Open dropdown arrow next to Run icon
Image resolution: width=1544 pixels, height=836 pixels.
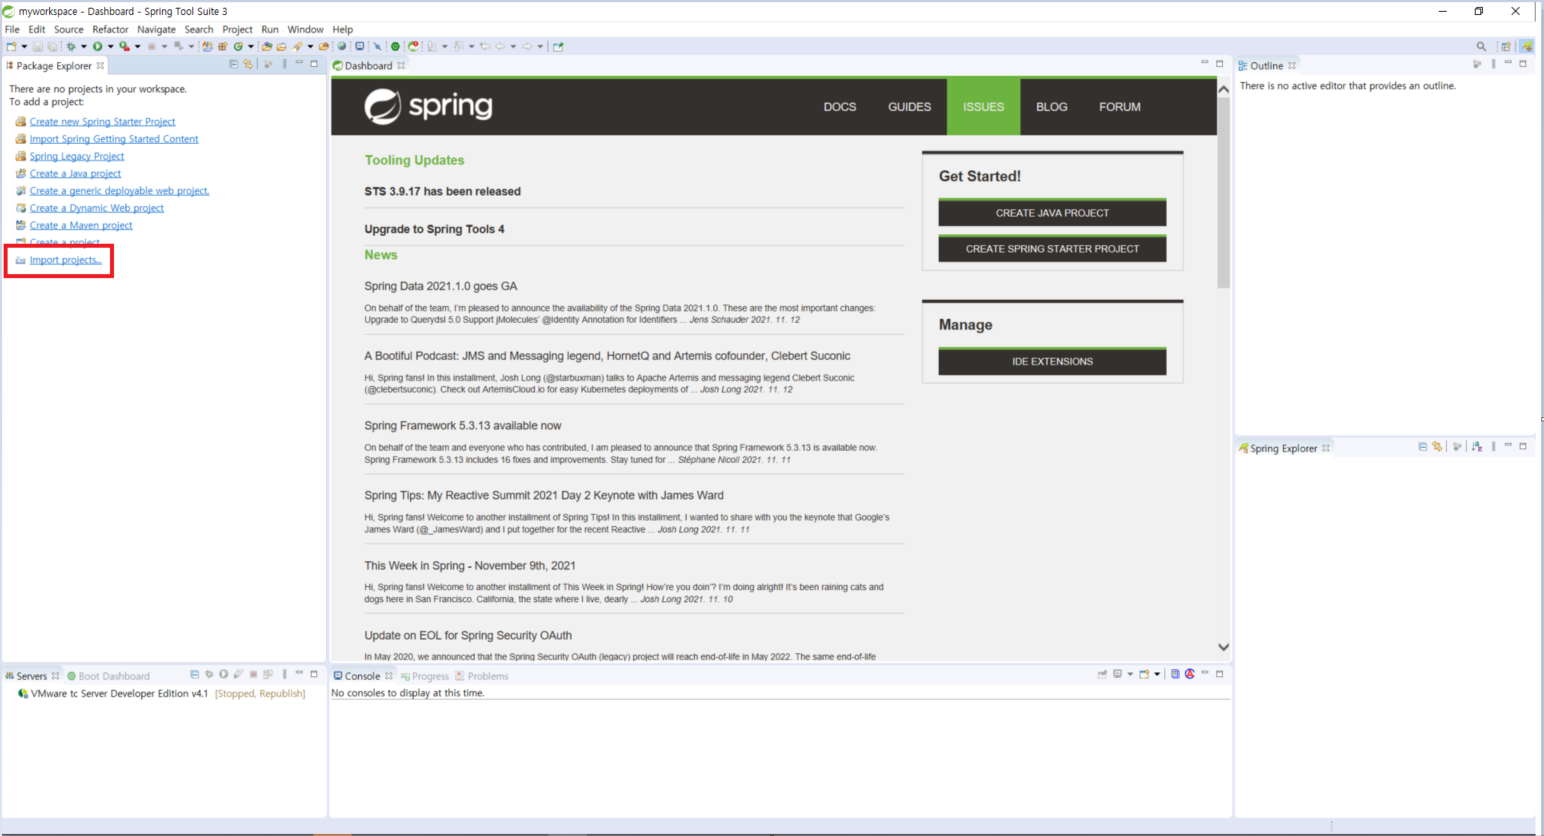(110, 46)
